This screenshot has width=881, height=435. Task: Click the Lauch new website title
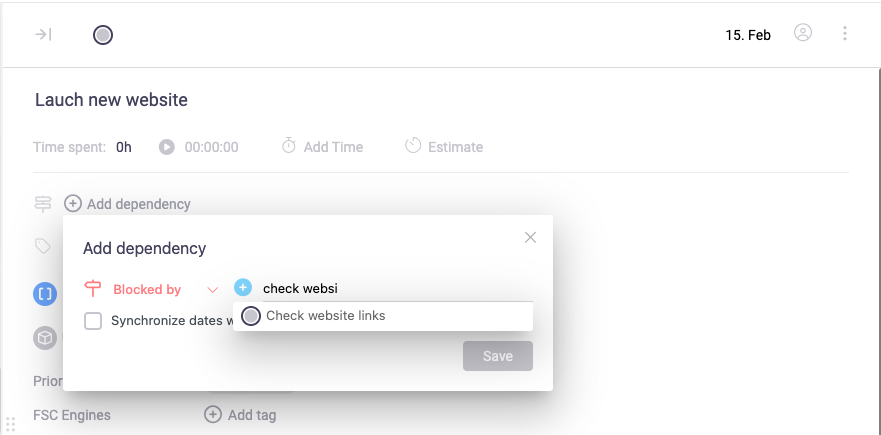tap(111, 100)
